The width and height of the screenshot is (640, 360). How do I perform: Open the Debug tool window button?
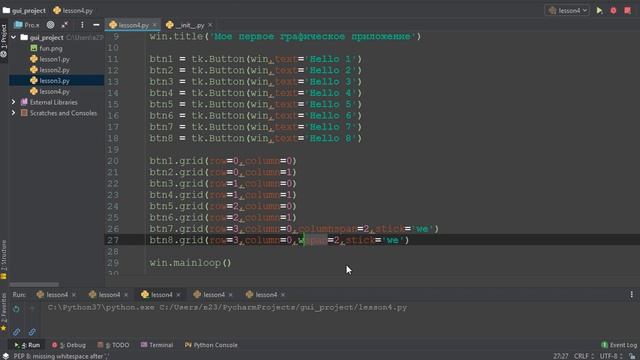pos(69,345)
